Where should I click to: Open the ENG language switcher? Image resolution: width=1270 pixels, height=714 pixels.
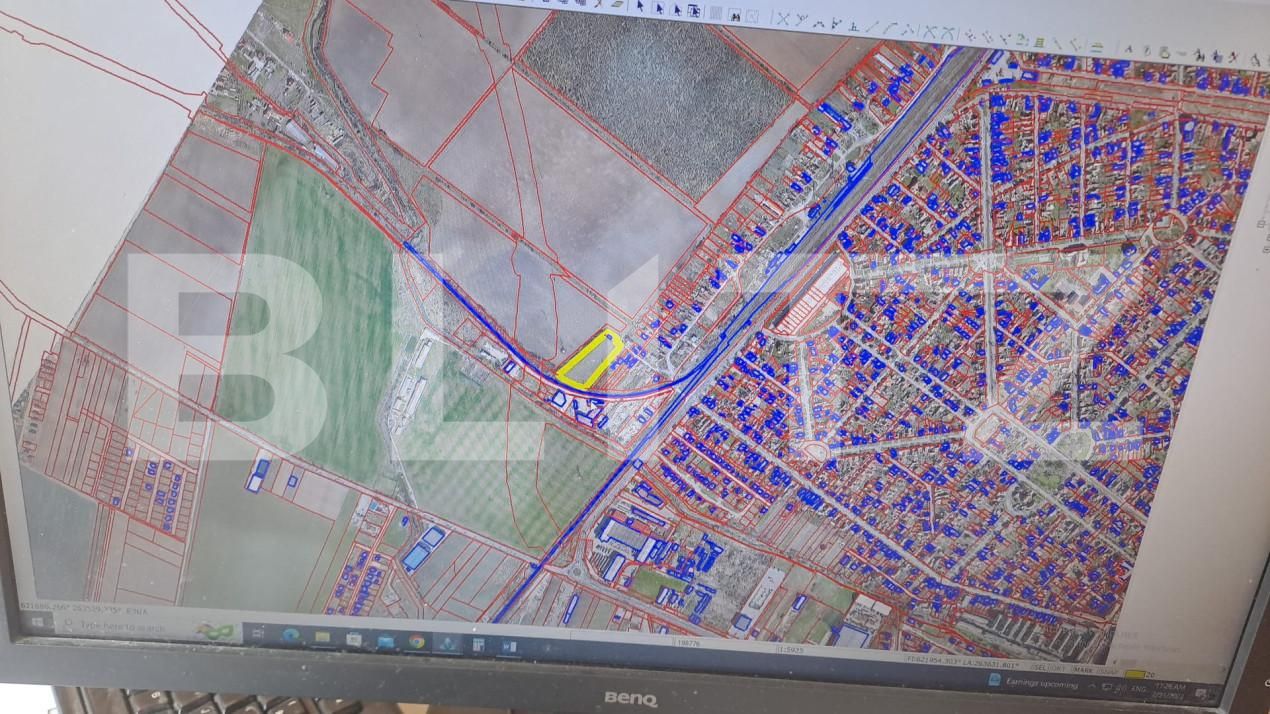(x=1138, y=690)
